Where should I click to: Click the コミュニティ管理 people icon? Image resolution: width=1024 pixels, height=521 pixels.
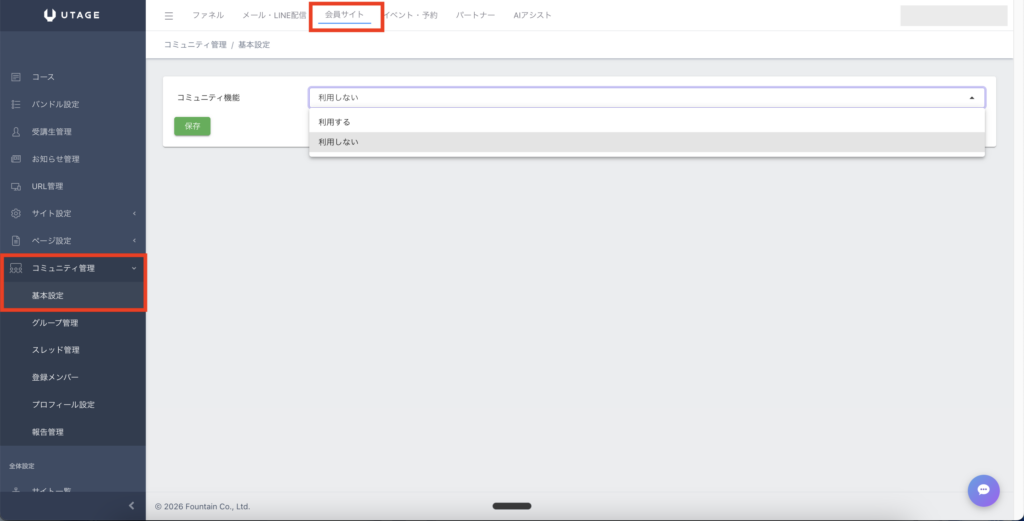coord(16,268)
